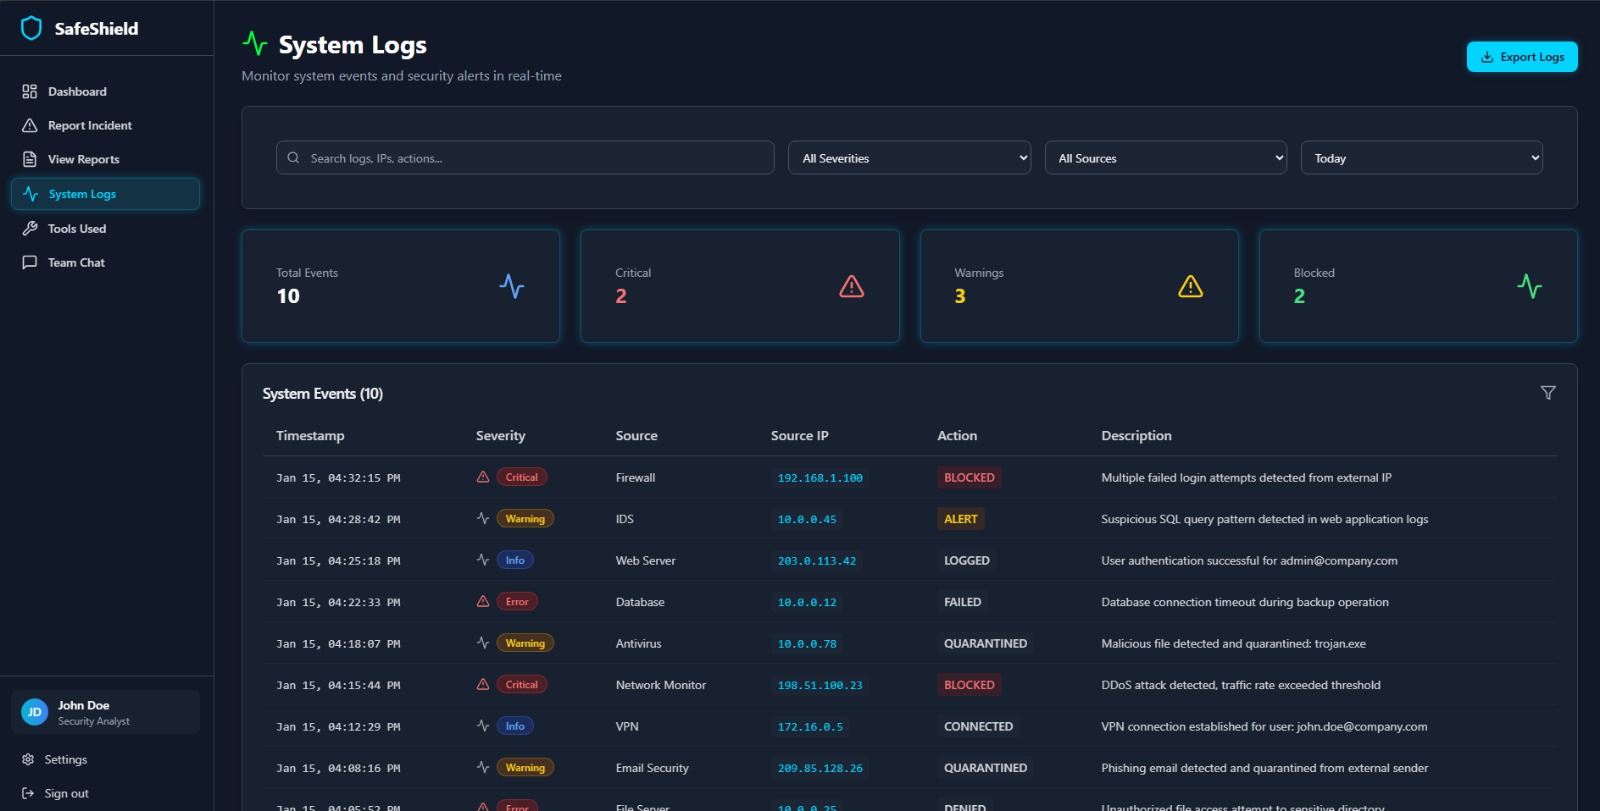
Task: Click the magnifier icon in search box
Action: tap(293, 158)
